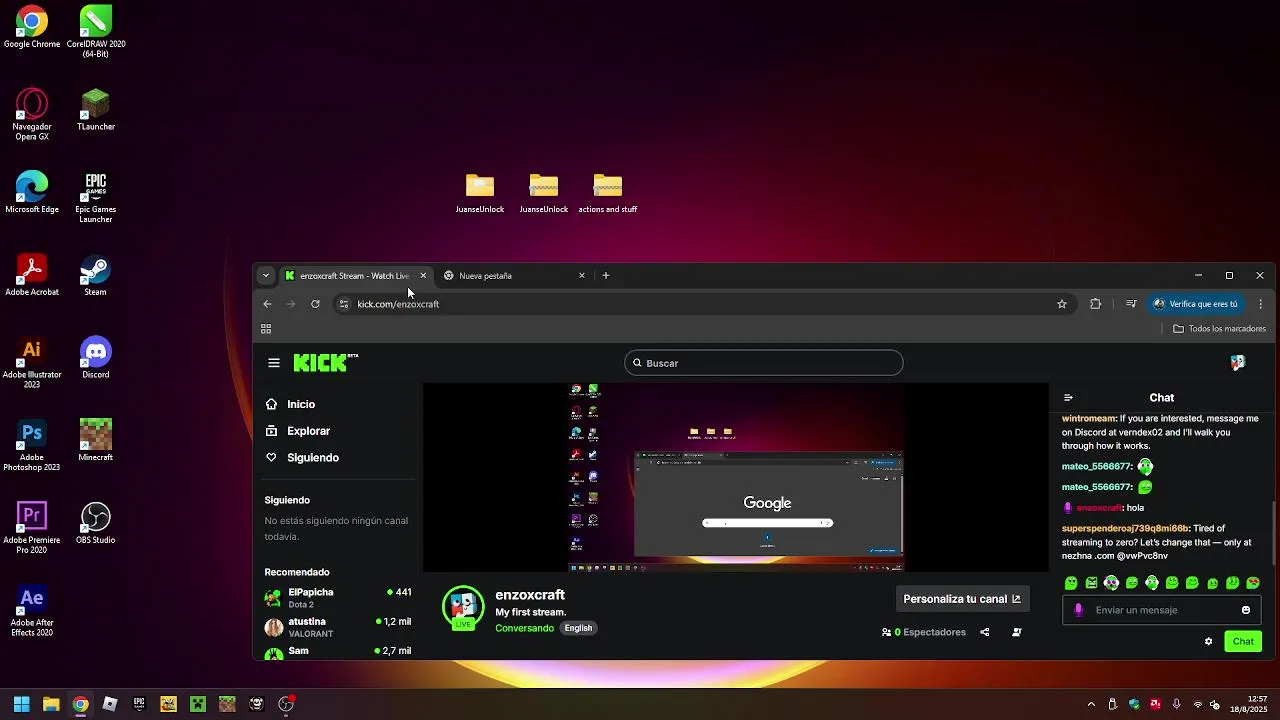Select TLauncher desktop icon
The image size is (1280, 720).
96,110
